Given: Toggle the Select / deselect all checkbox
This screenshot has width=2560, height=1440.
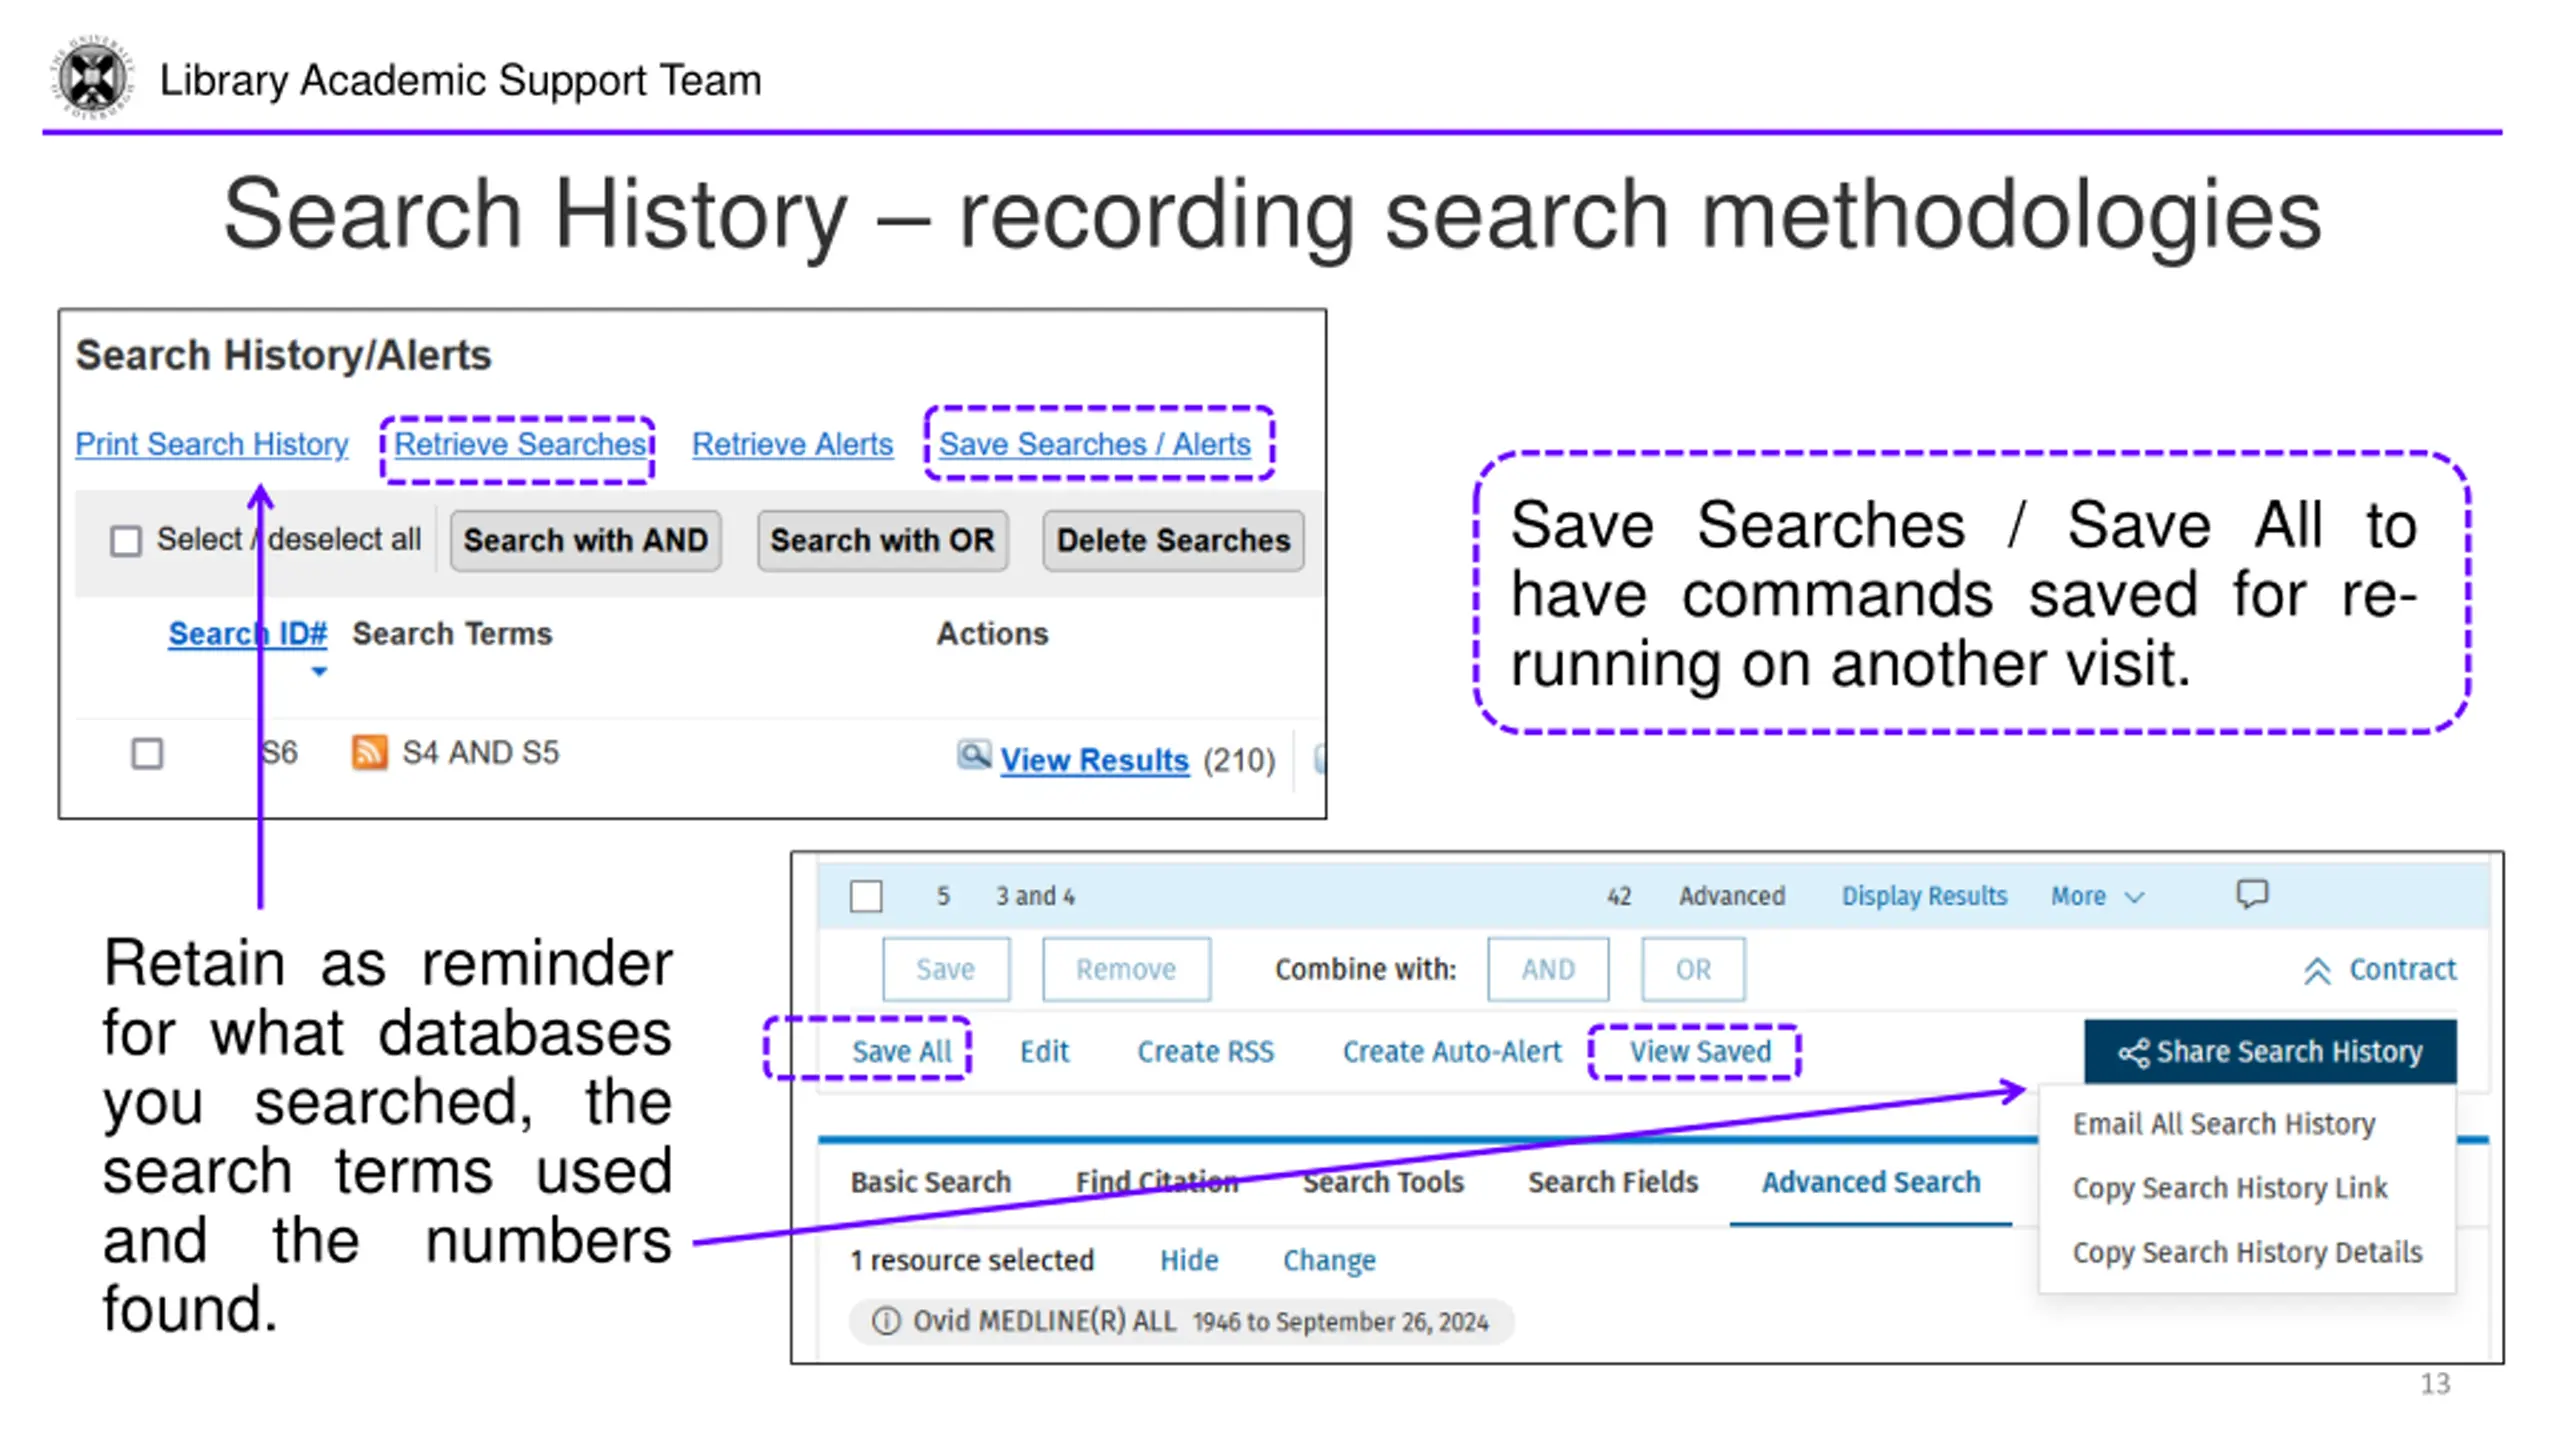Looking at the screenshot, I should [126, 541].
